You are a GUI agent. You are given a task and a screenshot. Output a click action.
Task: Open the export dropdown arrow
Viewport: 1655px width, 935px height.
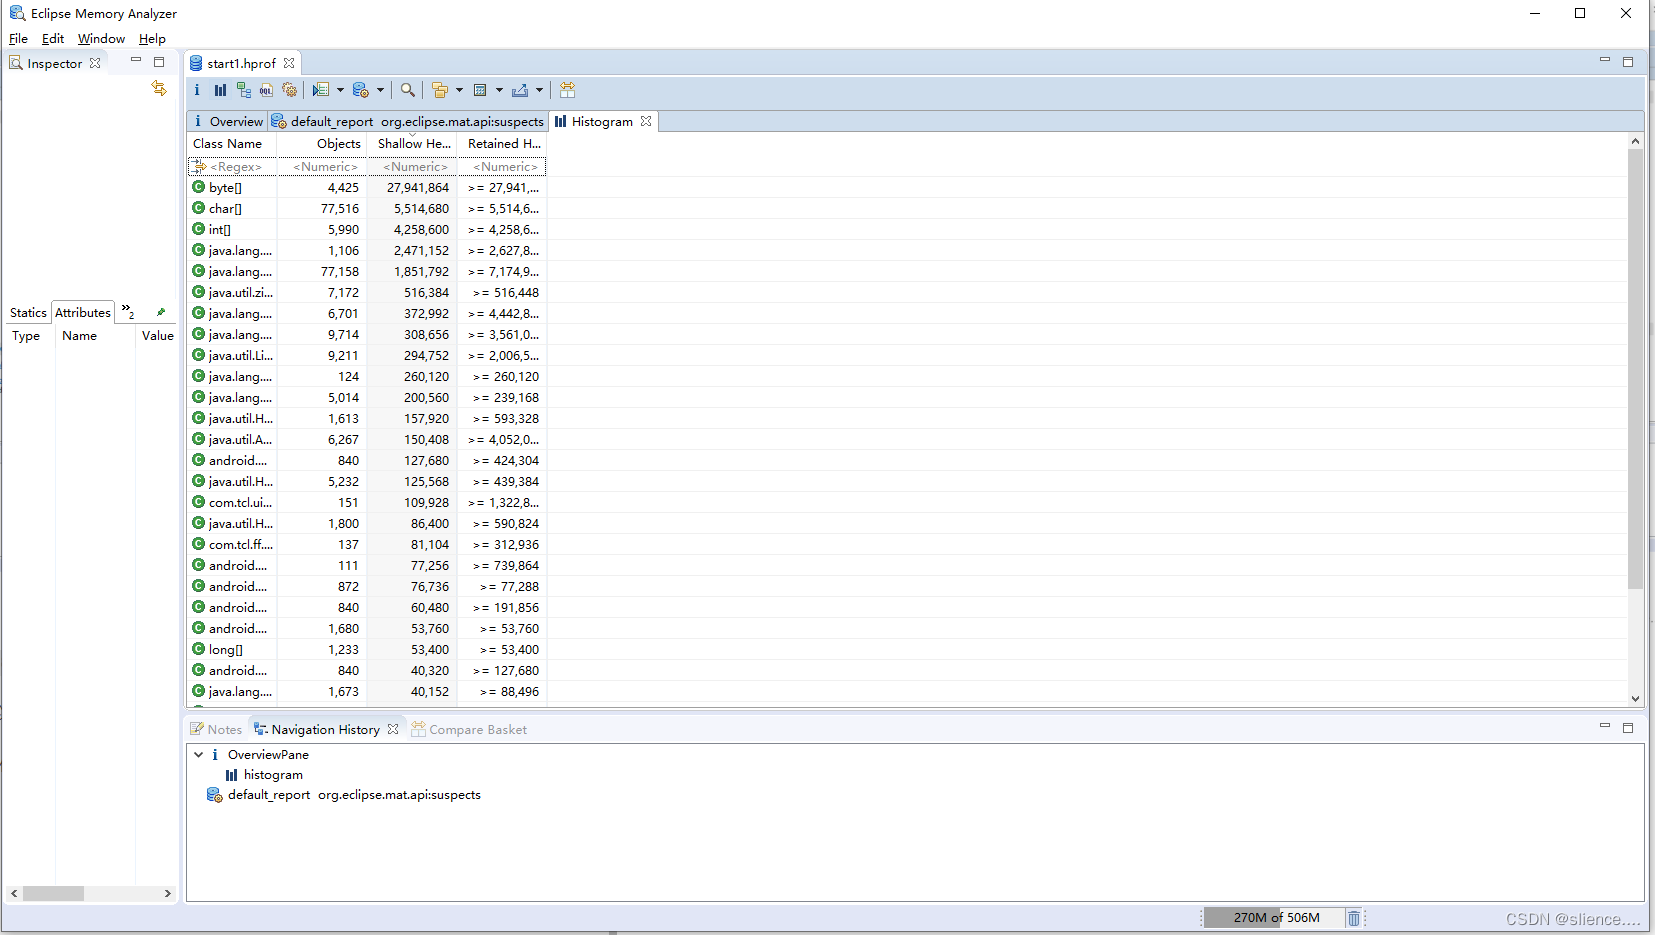point(539,90)
